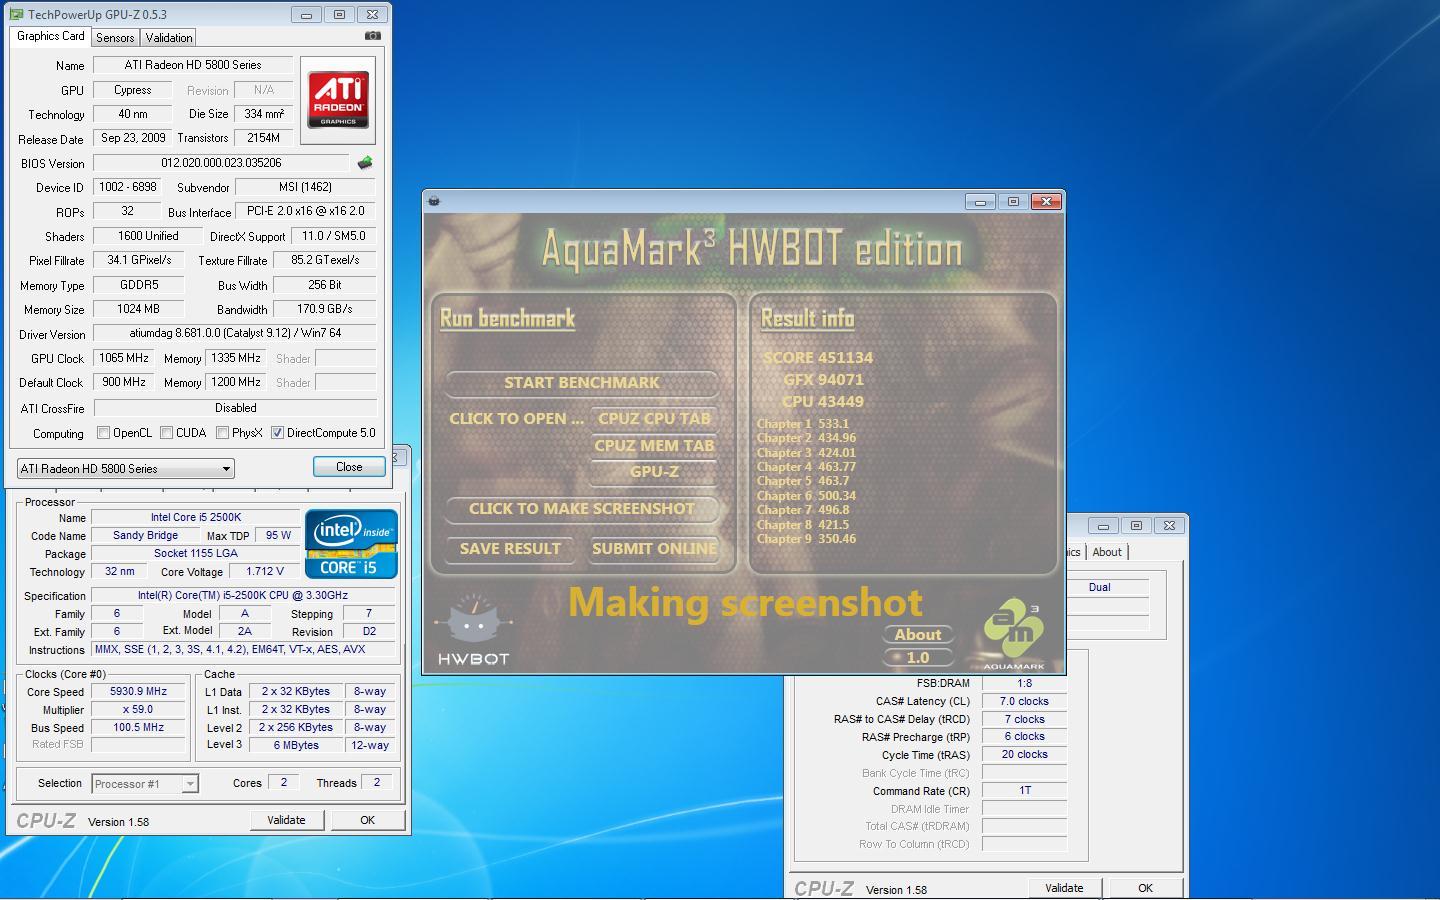Click the Close button in GPU-Z
Image resolution: width=1440 pixels, height=900 pixels.
point(349,467)
